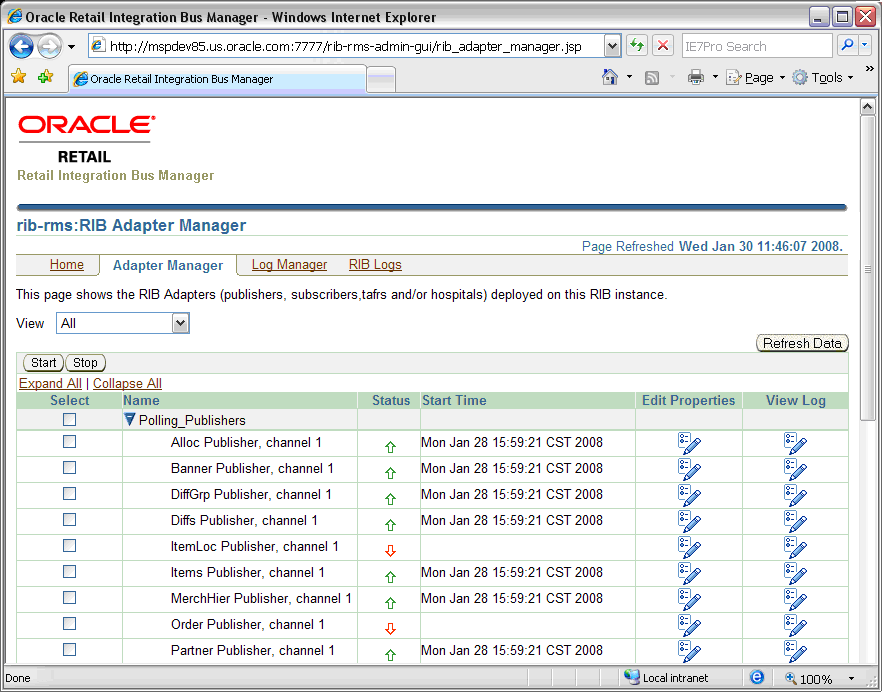Select the Adapter Manager tab

tap(168, 265)
